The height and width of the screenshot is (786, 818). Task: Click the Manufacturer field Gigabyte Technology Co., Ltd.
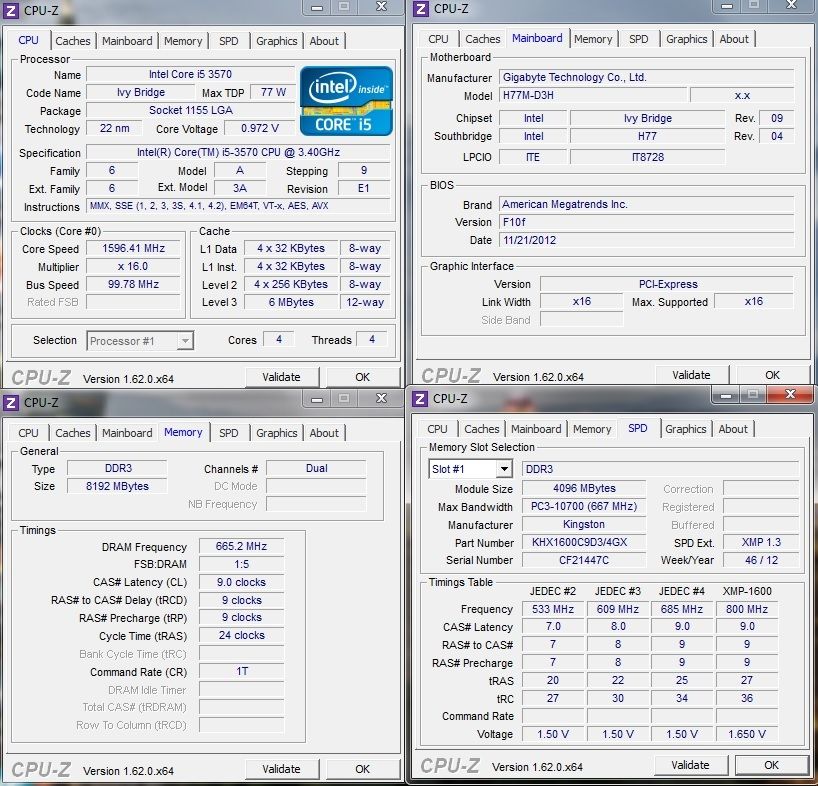coord(646,77)
